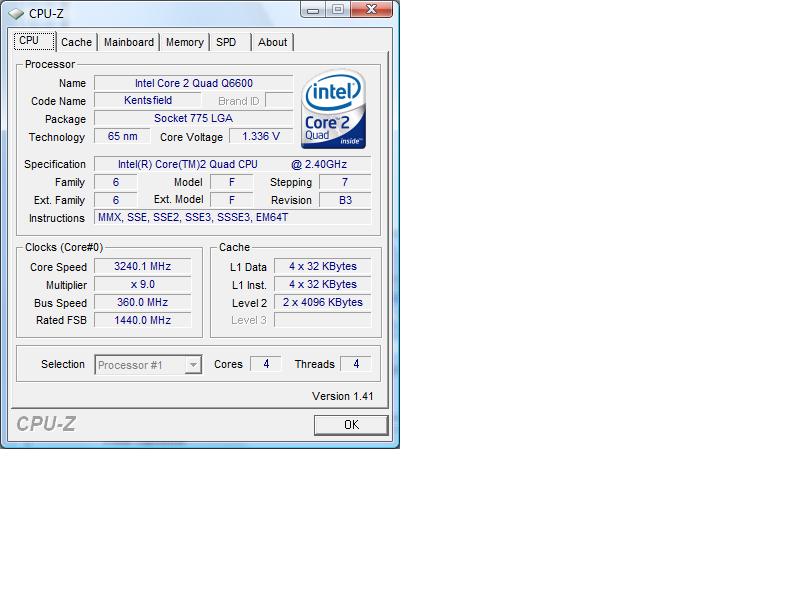The height and width of the screenshot is (600, 800).
Task: Click the Ext. Model value F
Action: [232, 200]
